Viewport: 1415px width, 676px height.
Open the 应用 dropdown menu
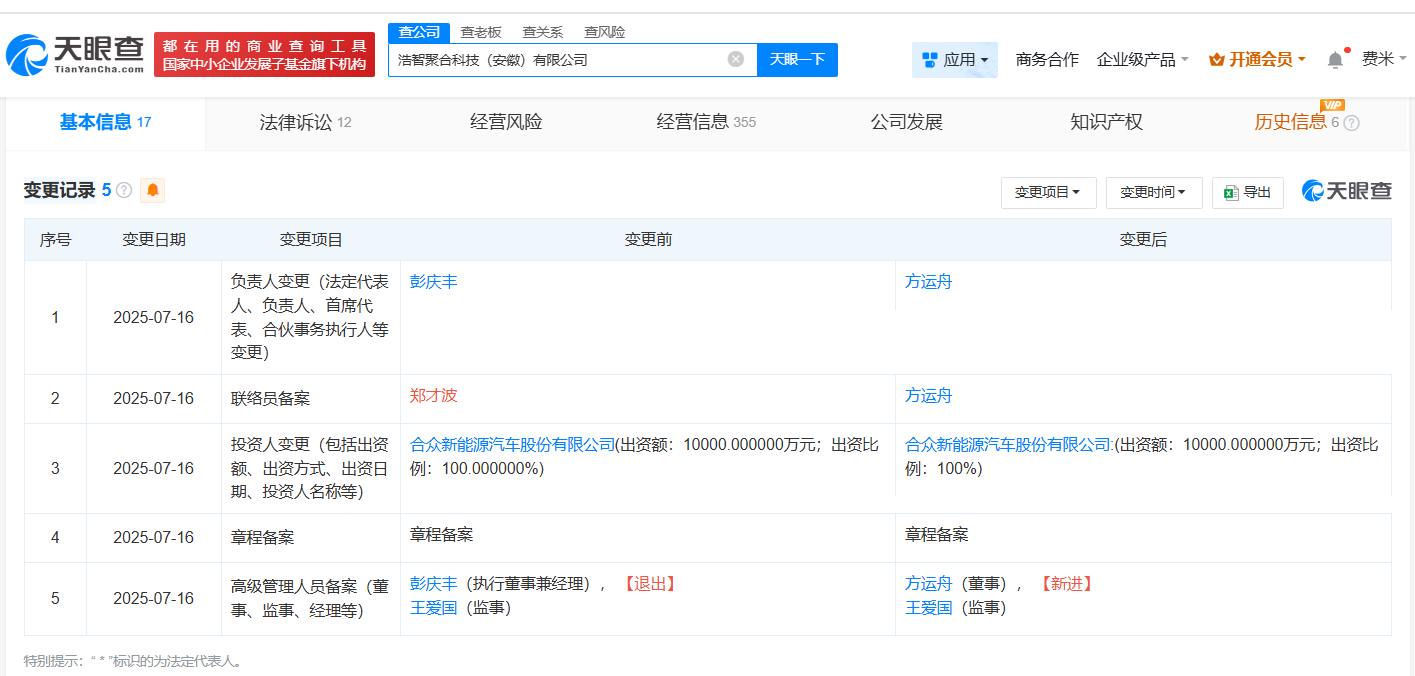(955, 60)
